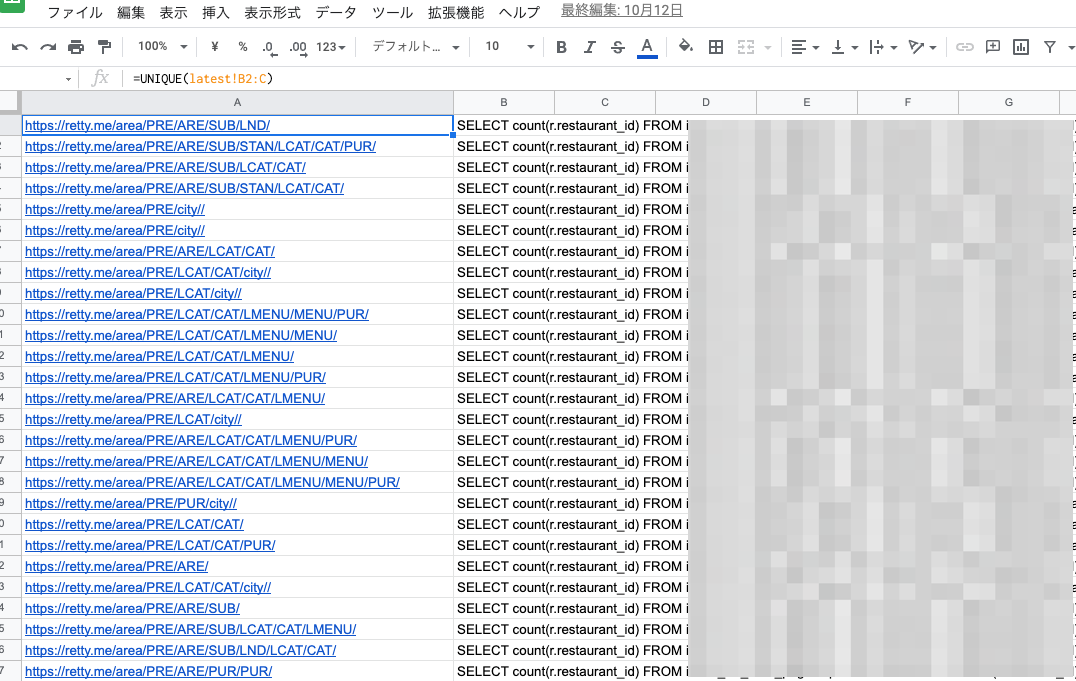This screenshot has height=681, width=1076.
Task: Open link PRE/ARE/SUB/STAN/LCAT/CAT/PUR/
Action: coord(200,146)
